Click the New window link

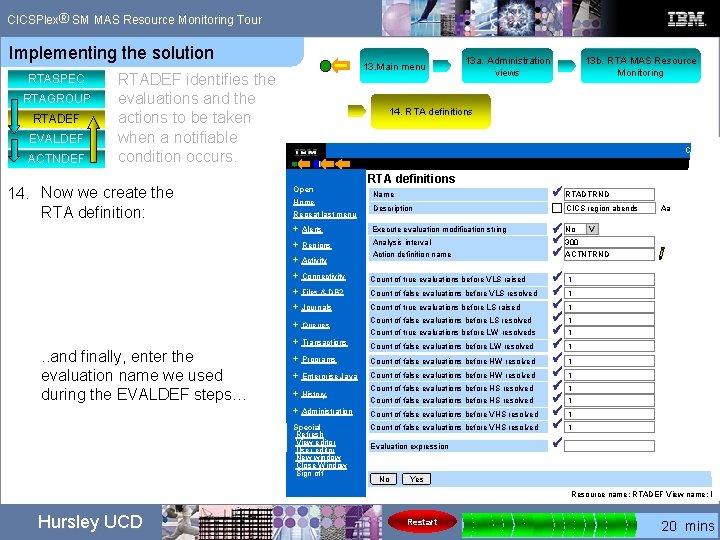318,457
